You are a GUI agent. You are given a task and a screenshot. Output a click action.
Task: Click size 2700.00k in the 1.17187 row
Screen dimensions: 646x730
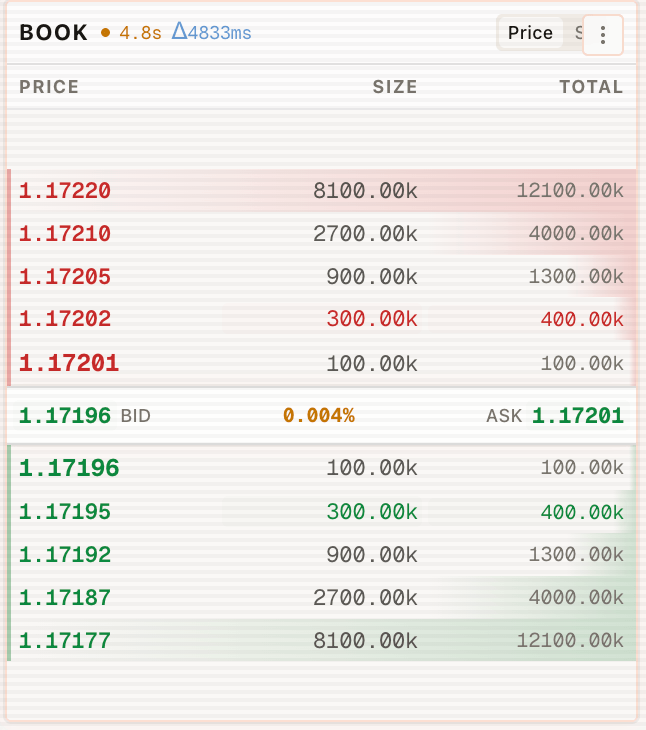click(365, 598)
